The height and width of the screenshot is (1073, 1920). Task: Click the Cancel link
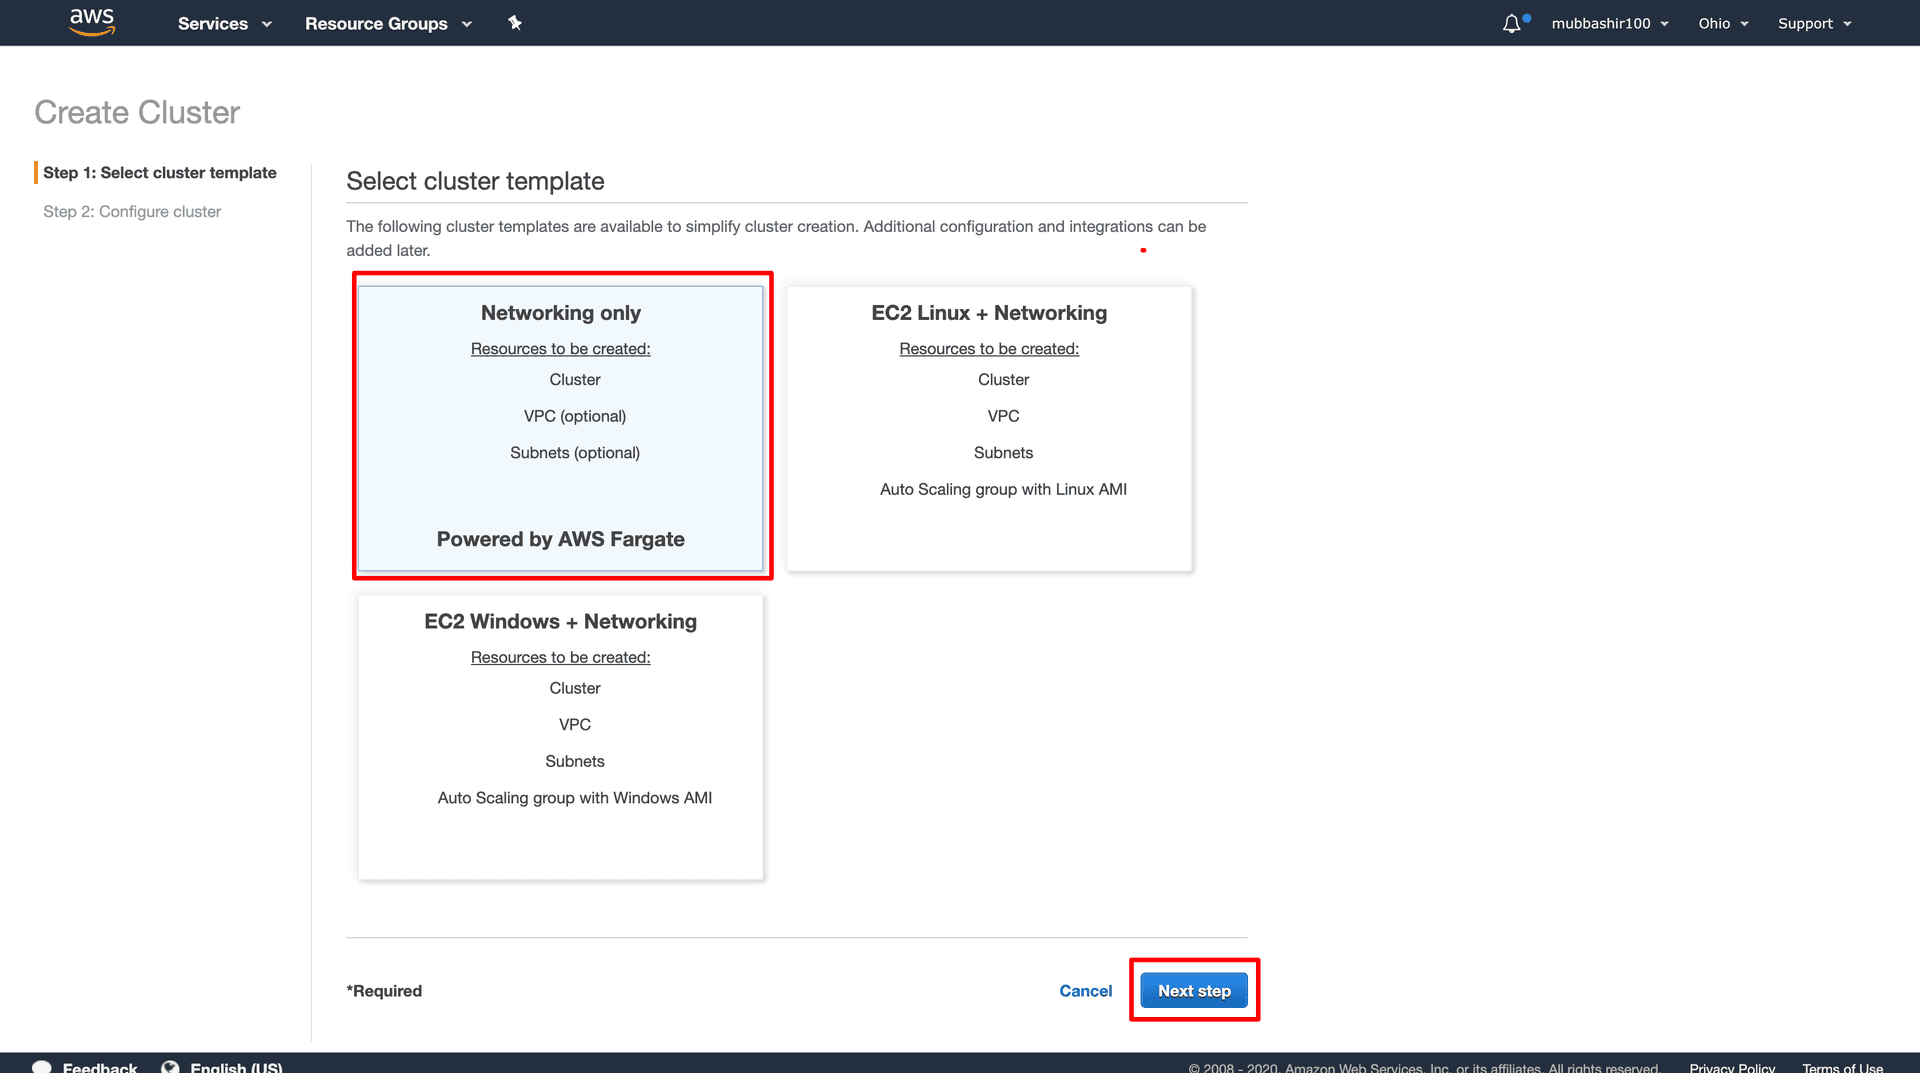[1085, 991]
